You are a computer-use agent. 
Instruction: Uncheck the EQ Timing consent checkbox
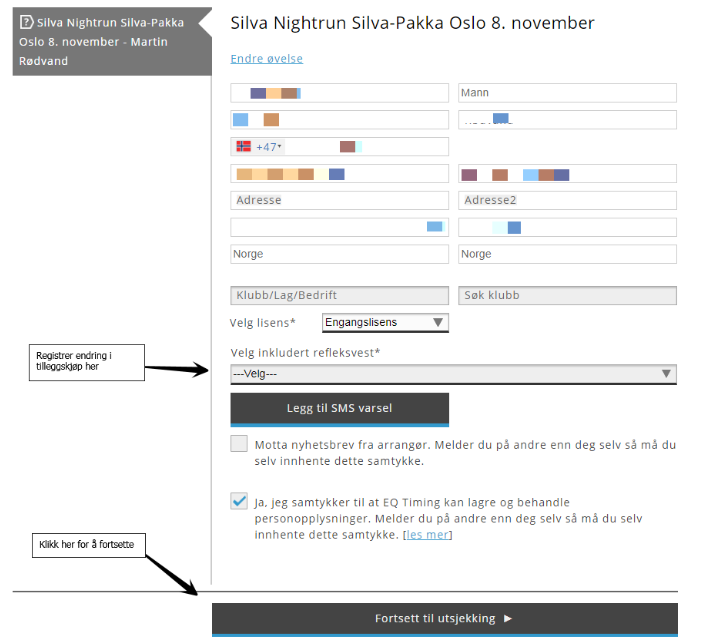[239, 501]
